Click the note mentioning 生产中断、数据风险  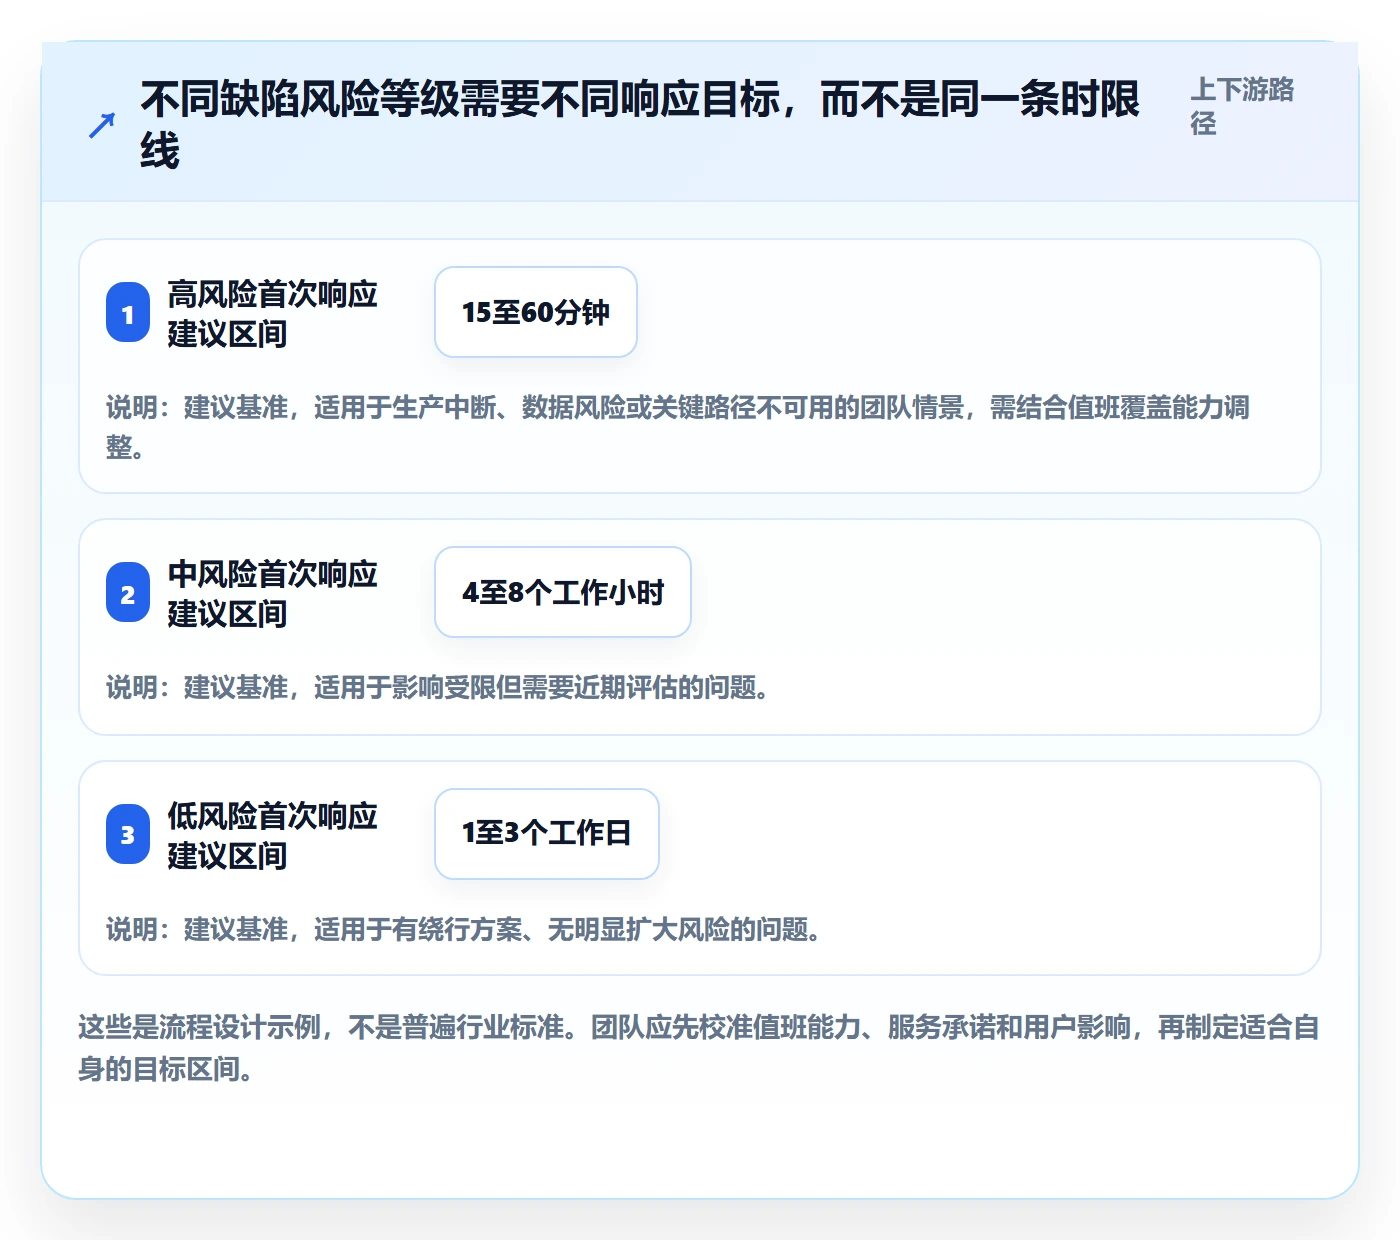pyautogui.click(x=678, y=427)
